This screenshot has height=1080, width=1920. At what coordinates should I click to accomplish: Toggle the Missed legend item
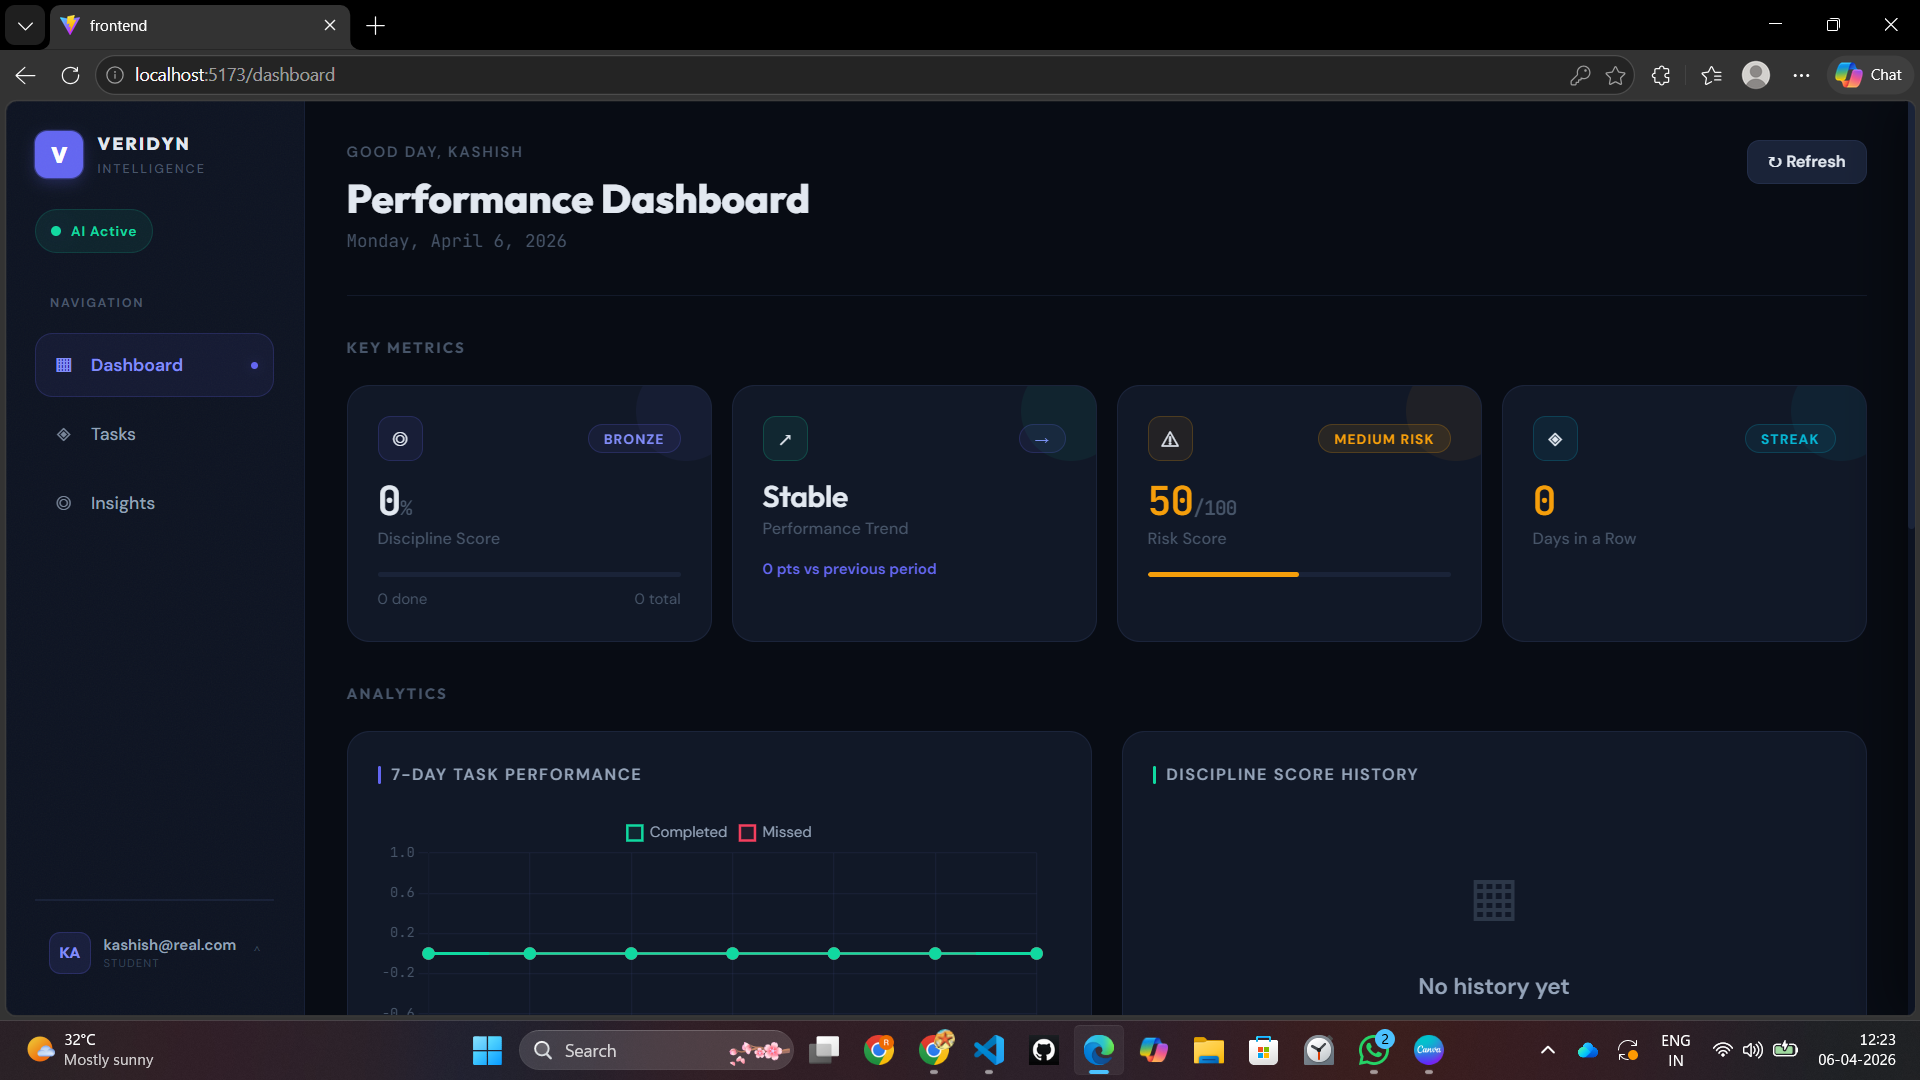tap(775, 832)
